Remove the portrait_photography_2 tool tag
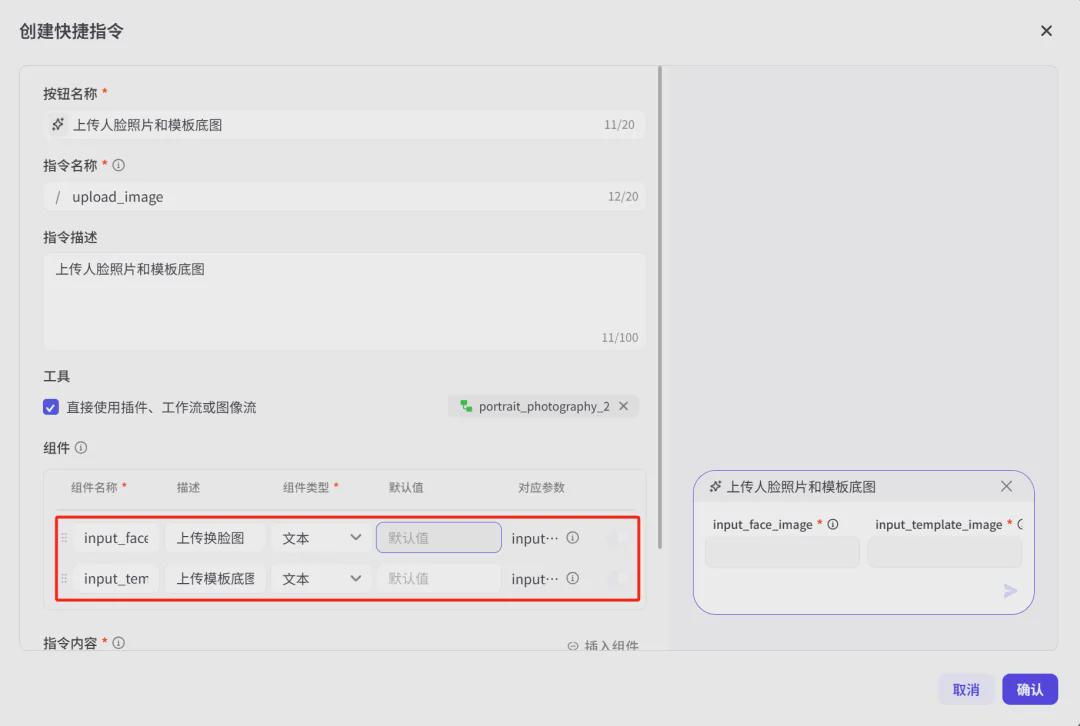 point(624,406)
